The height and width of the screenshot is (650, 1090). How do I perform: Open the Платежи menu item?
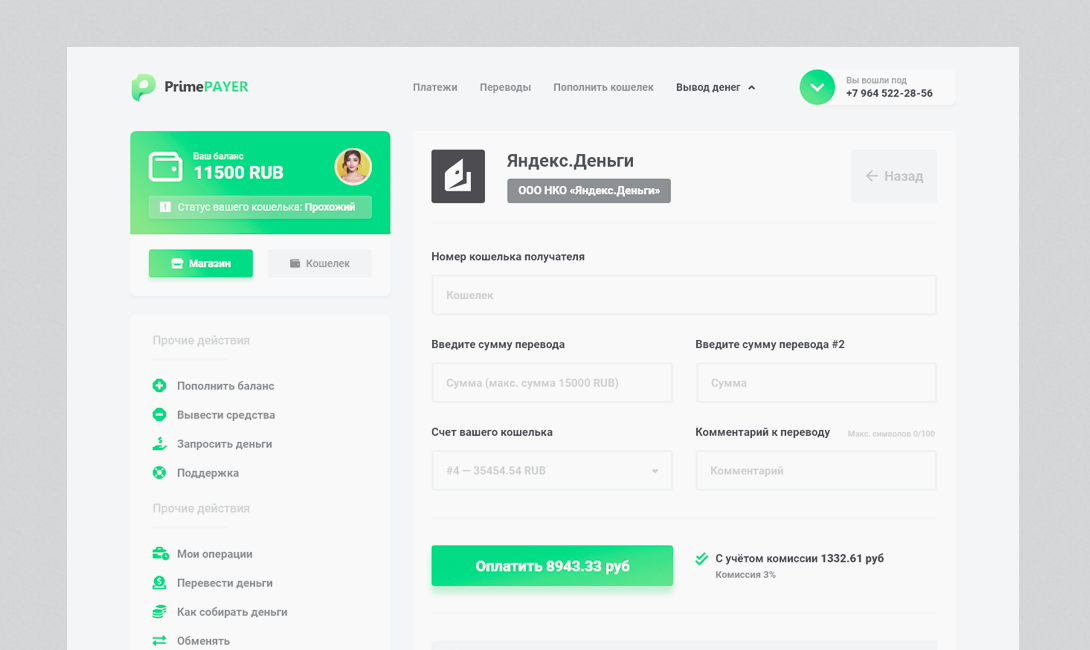tap(435, 88)
